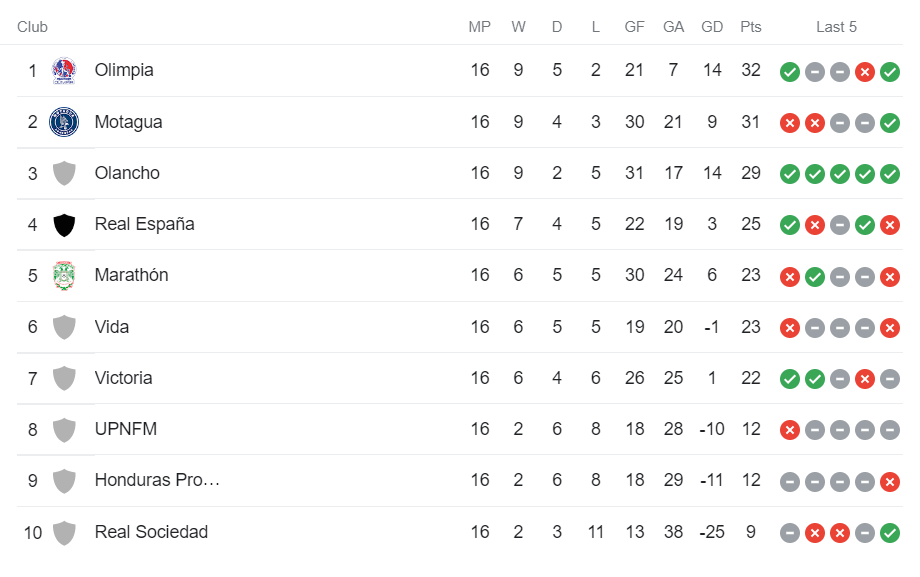Click the final win icon in Real Sociedad's form

point(890,532)
